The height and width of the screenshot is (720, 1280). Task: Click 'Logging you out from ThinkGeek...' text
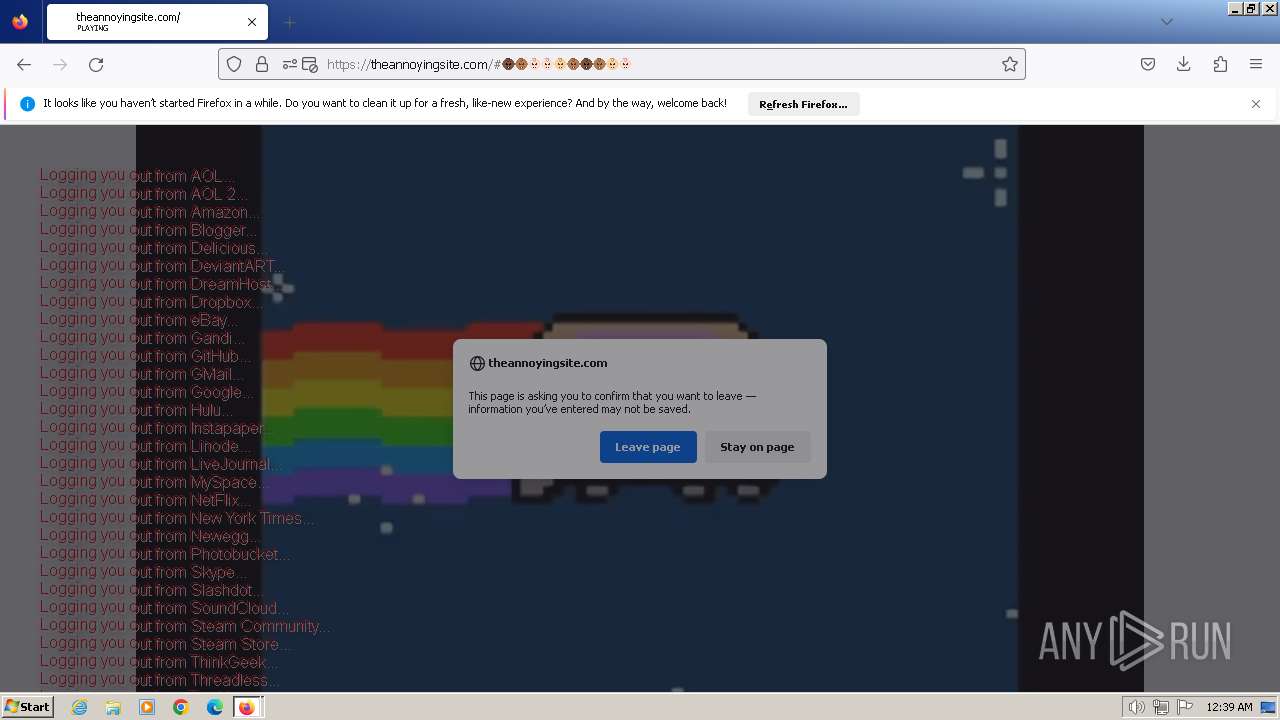click(x=160, y=661)
